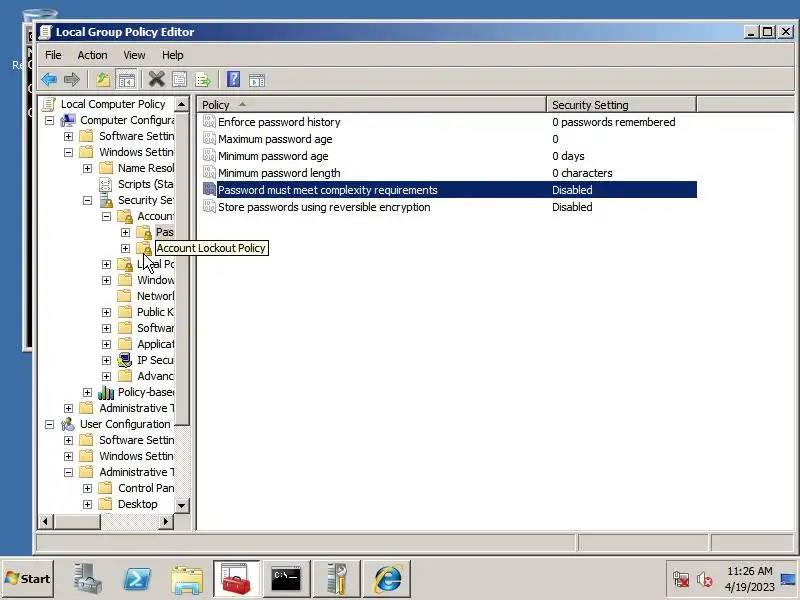Screen dimensions: 800x600
Task: Collapse the Security Settings node
Action: click(x=87, y=201)
